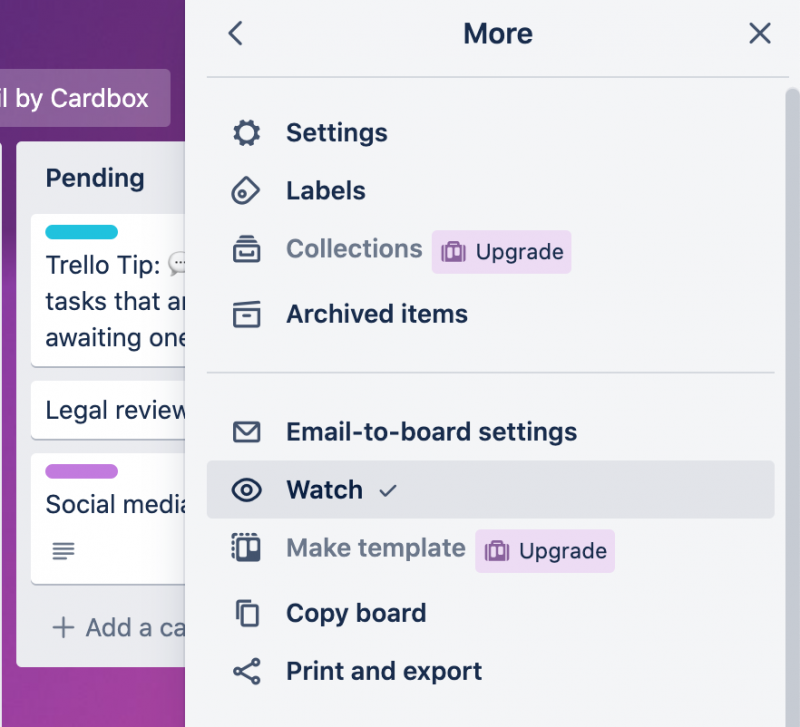The width and height of the screenshot is (800, 727).
Task: Click the Settings gear icon
Action: point(246,132)
